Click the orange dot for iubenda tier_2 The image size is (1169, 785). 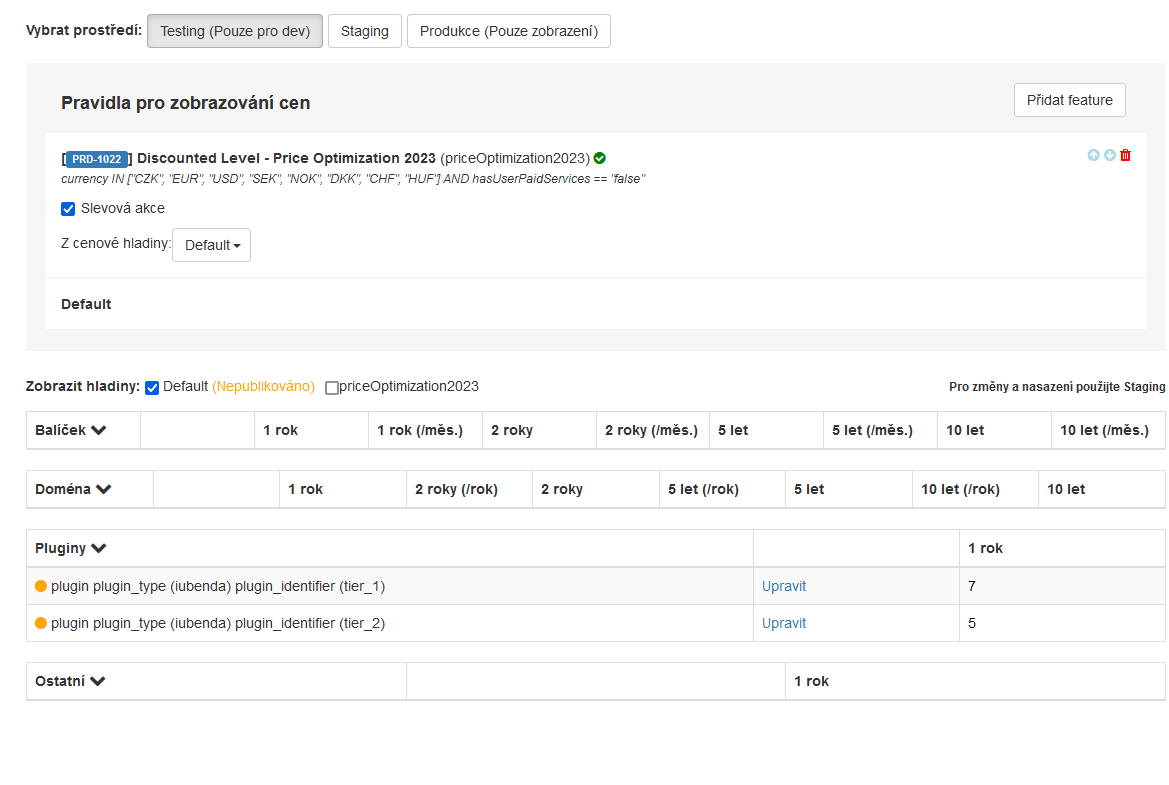(x=41, y=623)
